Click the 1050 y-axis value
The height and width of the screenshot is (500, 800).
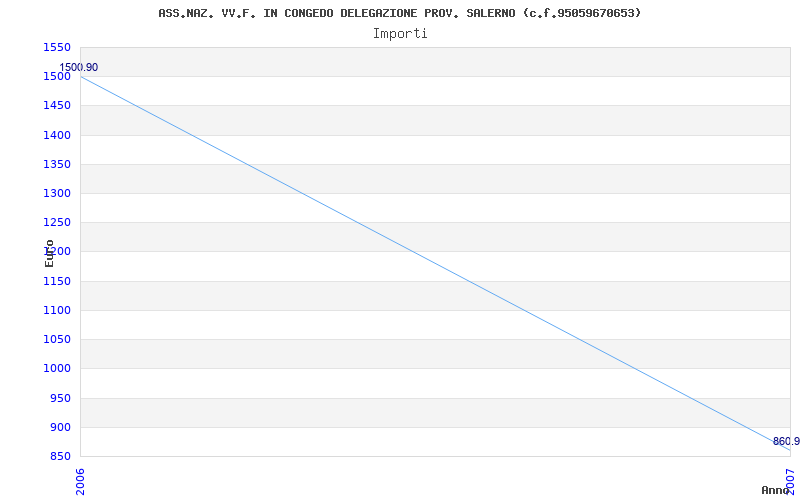[57, 339]
